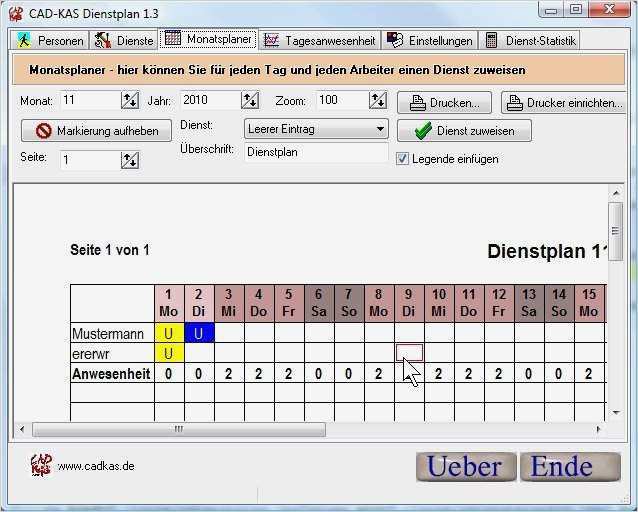Click day header 12 Fr
This screenshot has width=638, height=512.
tap(499, 303)
